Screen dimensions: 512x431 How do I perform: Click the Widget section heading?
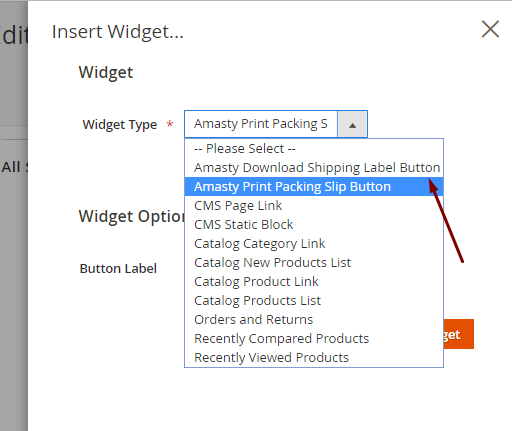[106, 72]
